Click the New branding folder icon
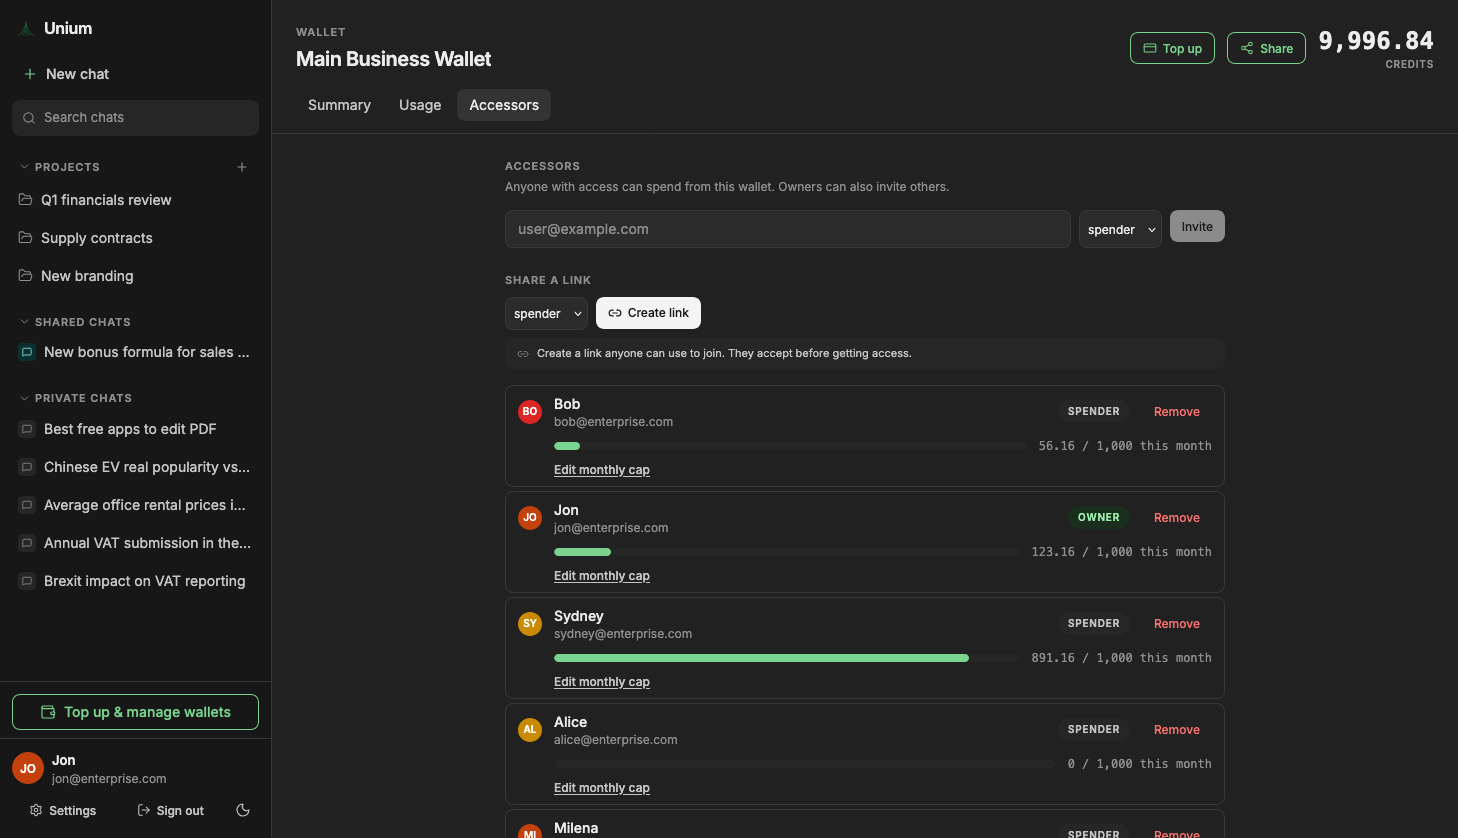The image size is (1458, 838). point(26,276)
